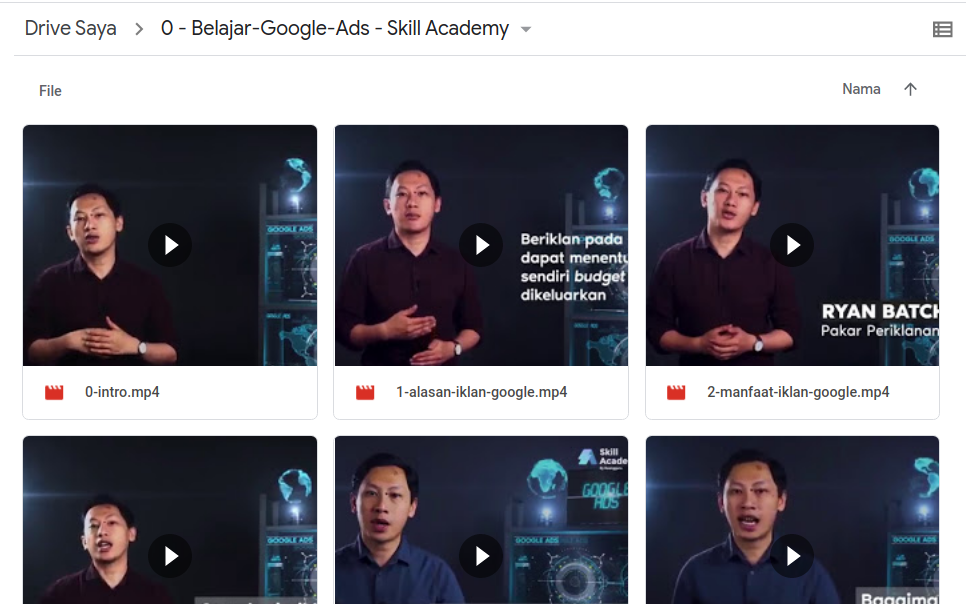Switch to list layout view icon
This screenshot has height=604, width=966.
pyautogui.click(x=942, y=29)
